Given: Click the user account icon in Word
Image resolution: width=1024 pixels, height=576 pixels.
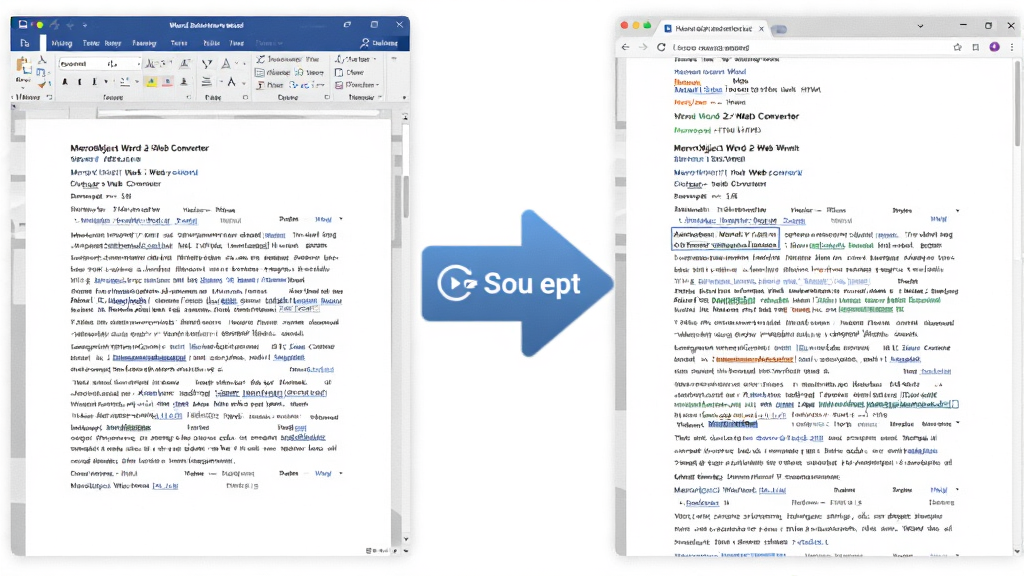Looking at the screenshot, I should [365, 43].
